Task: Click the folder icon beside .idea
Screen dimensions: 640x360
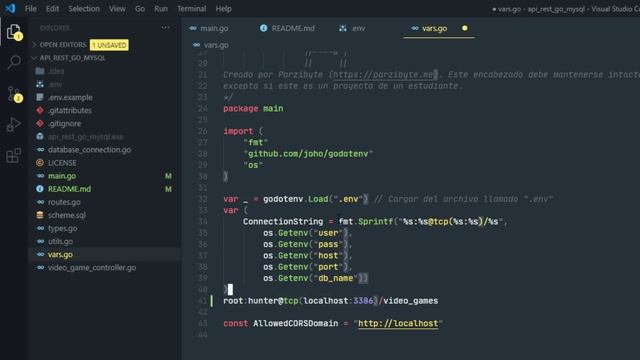Action: tap(40, 71)
